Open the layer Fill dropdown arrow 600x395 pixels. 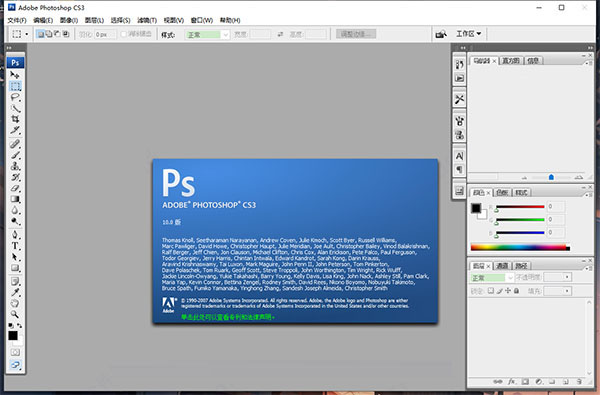click(x=567, y=291)
